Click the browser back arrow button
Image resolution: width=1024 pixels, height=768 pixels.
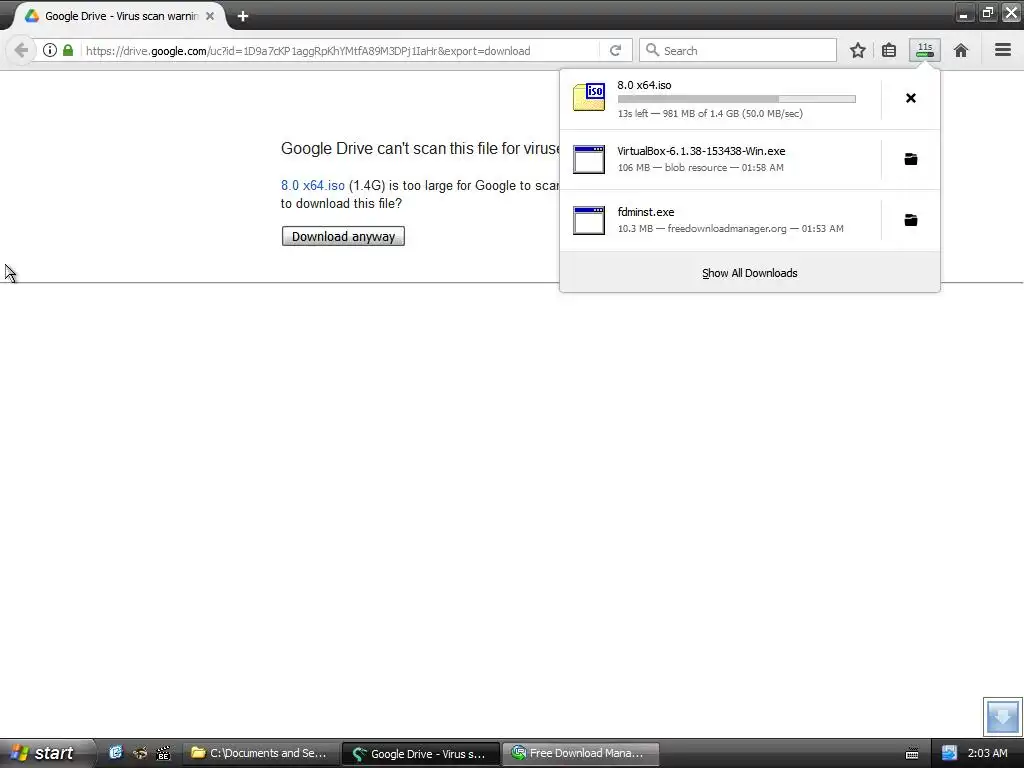[20, 50]
